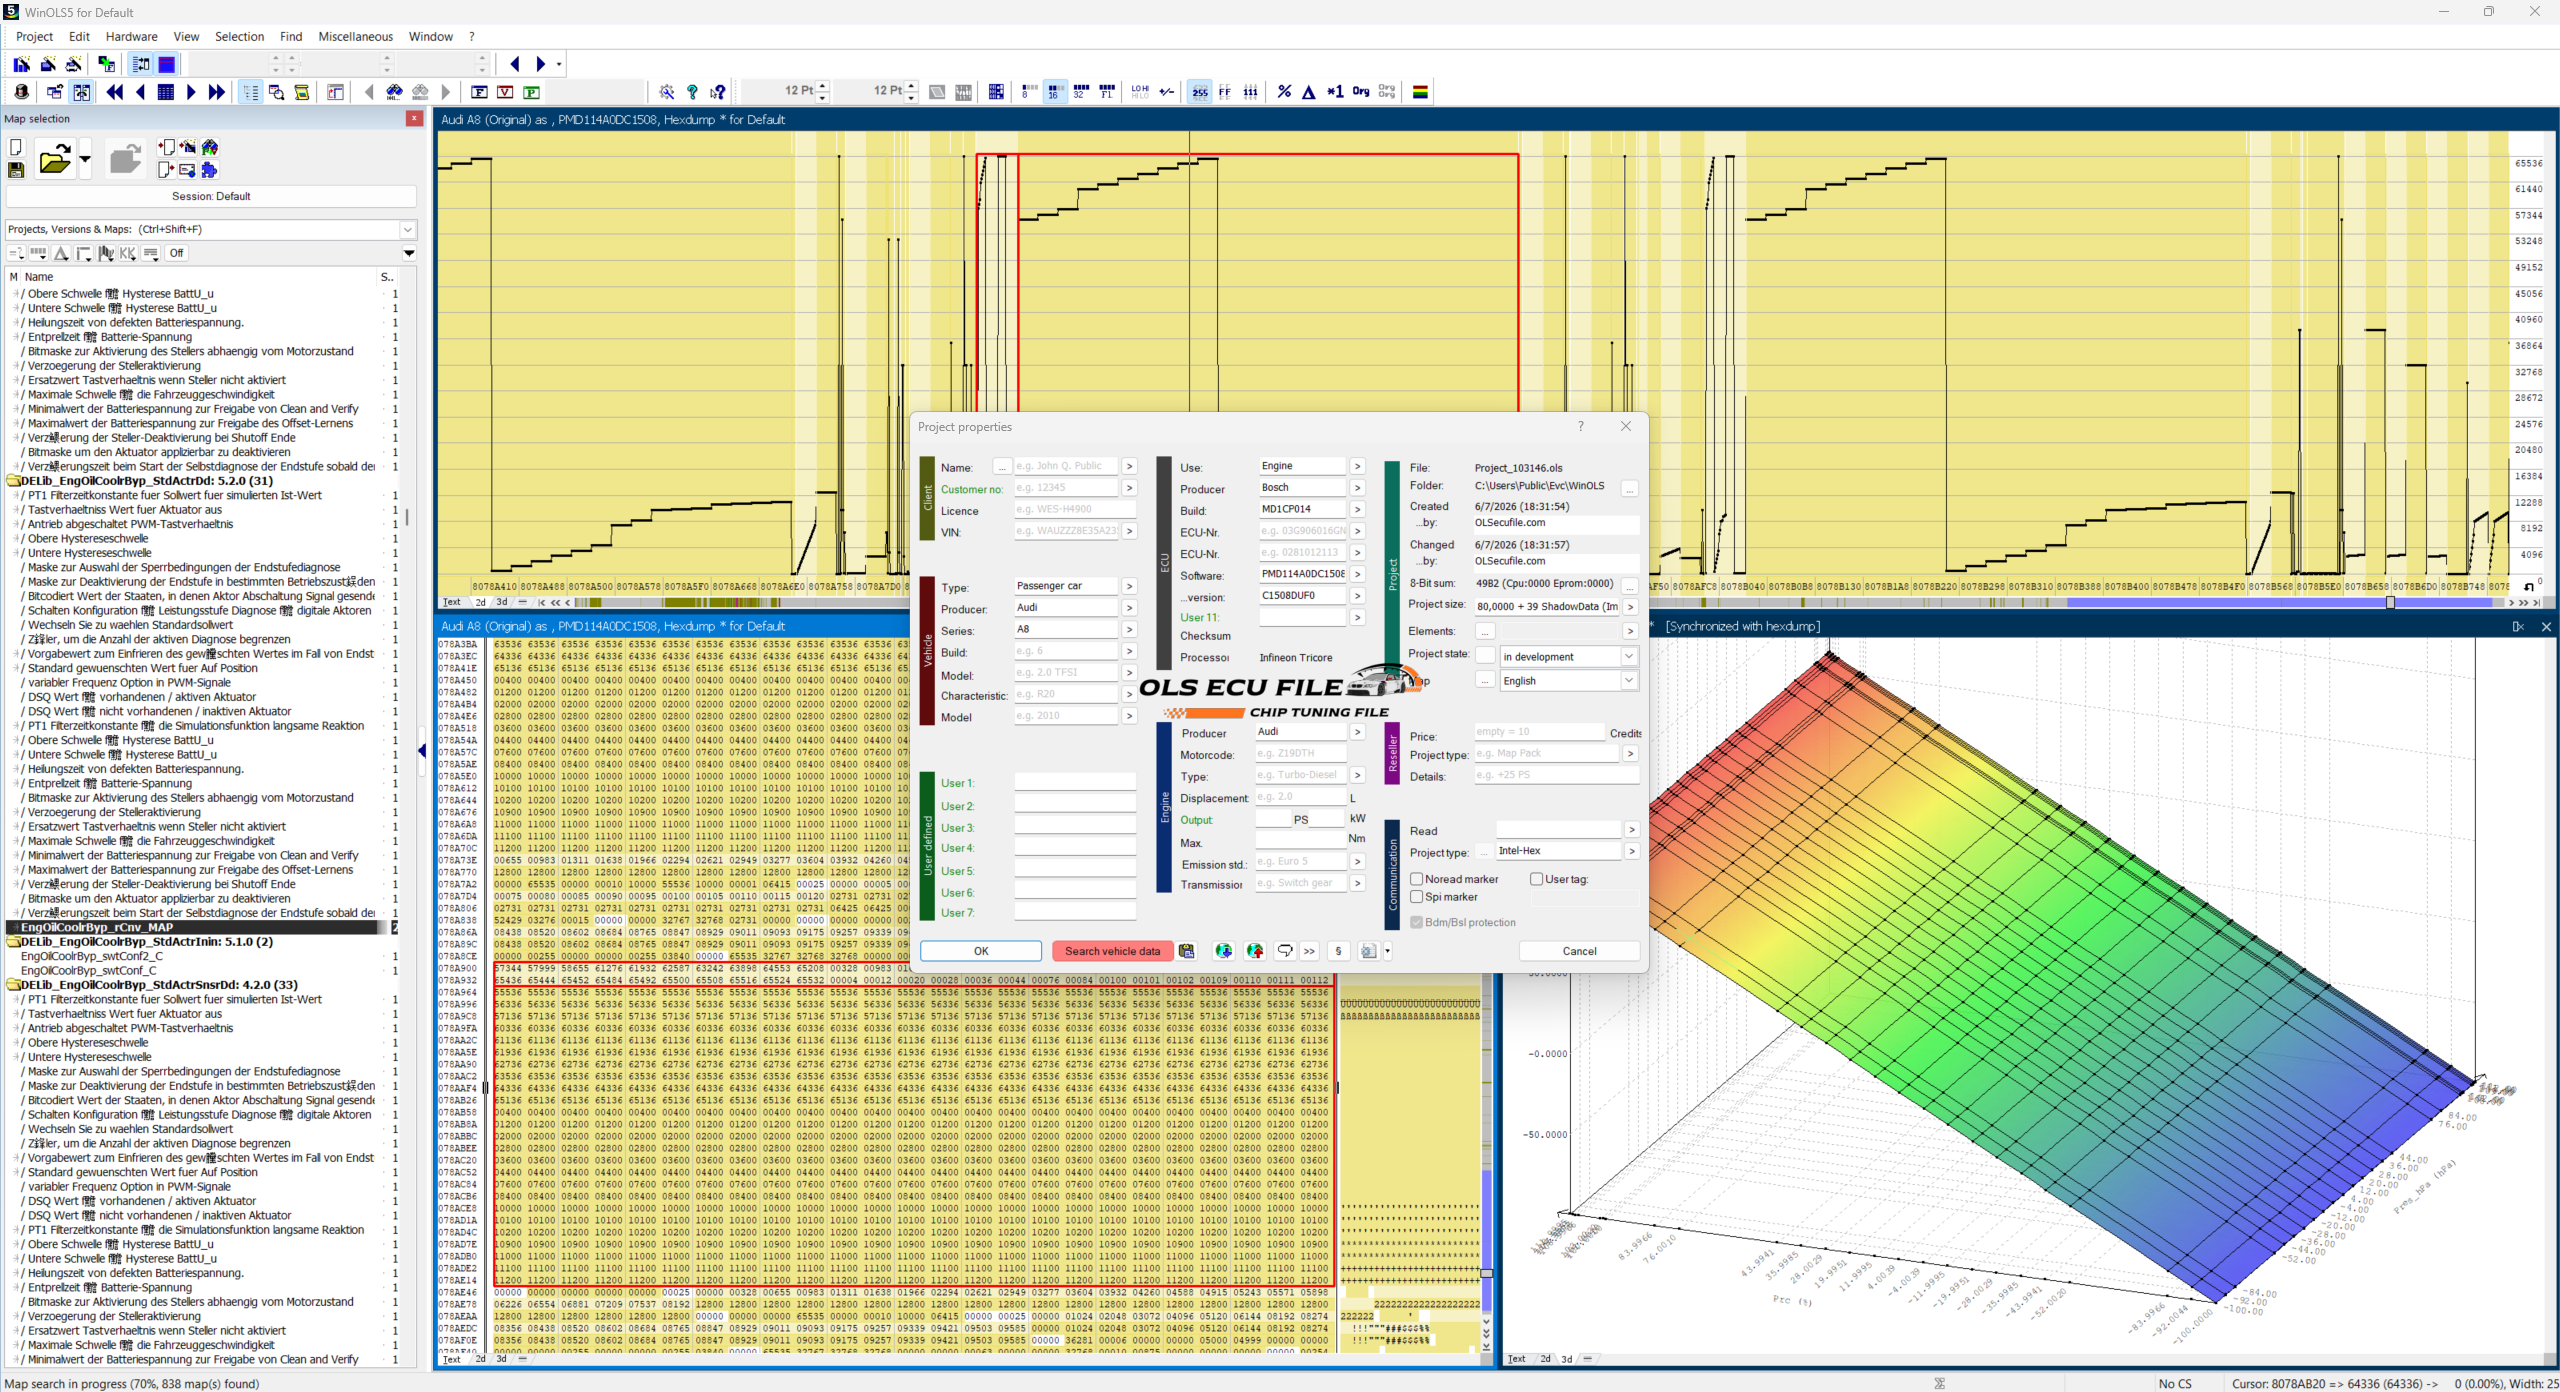The width and height of the screenshot is (2560, 1392).
Task: Click the clipboard paste icon beside Search
Action: 1187,951
